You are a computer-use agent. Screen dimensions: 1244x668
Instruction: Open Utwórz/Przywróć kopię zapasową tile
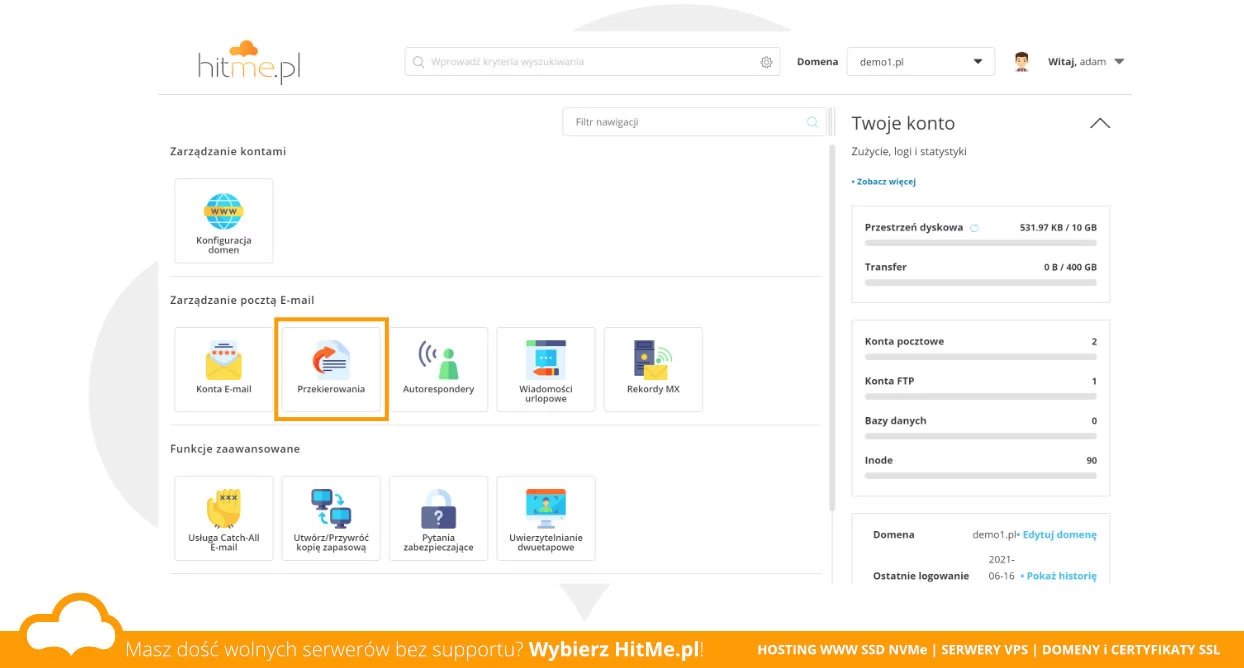pyautogui.click(x=331, y=518)
